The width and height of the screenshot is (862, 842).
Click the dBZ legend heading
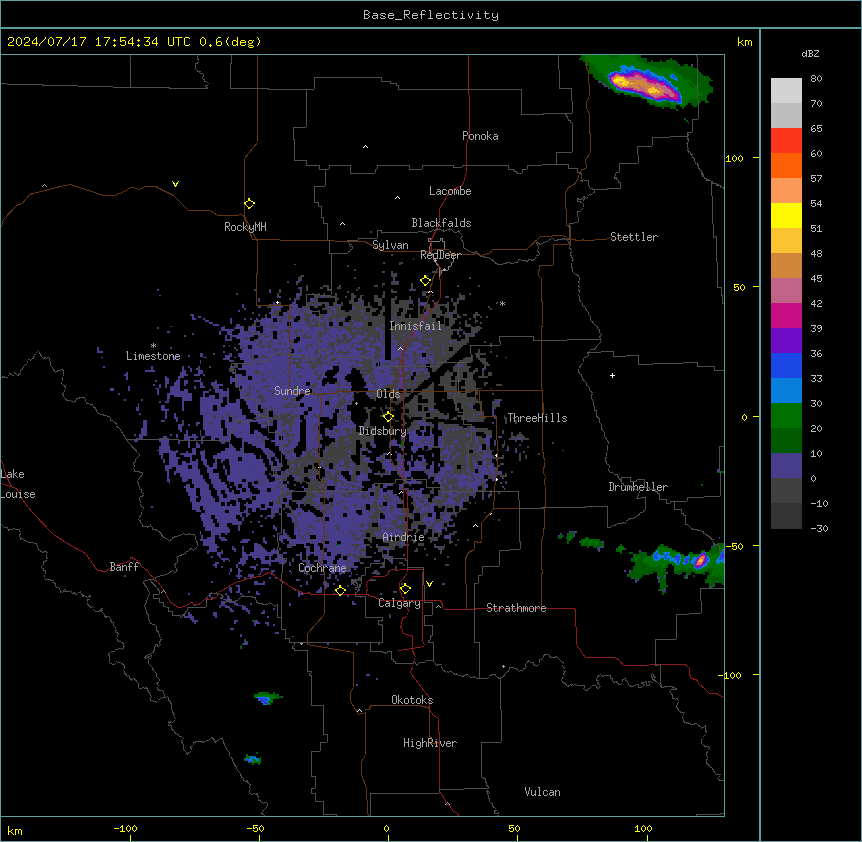pyautogui.click(x=810, y=54)
